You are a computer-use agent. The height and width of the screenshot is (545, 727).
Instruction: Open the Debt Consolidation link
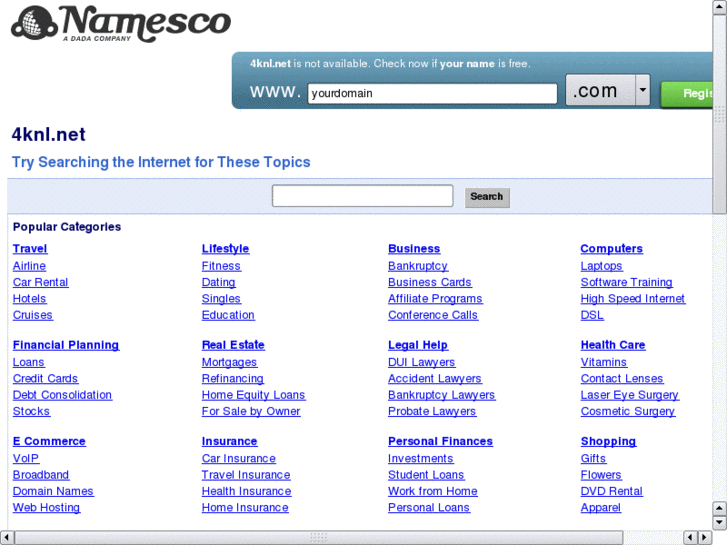coord(62,395)
